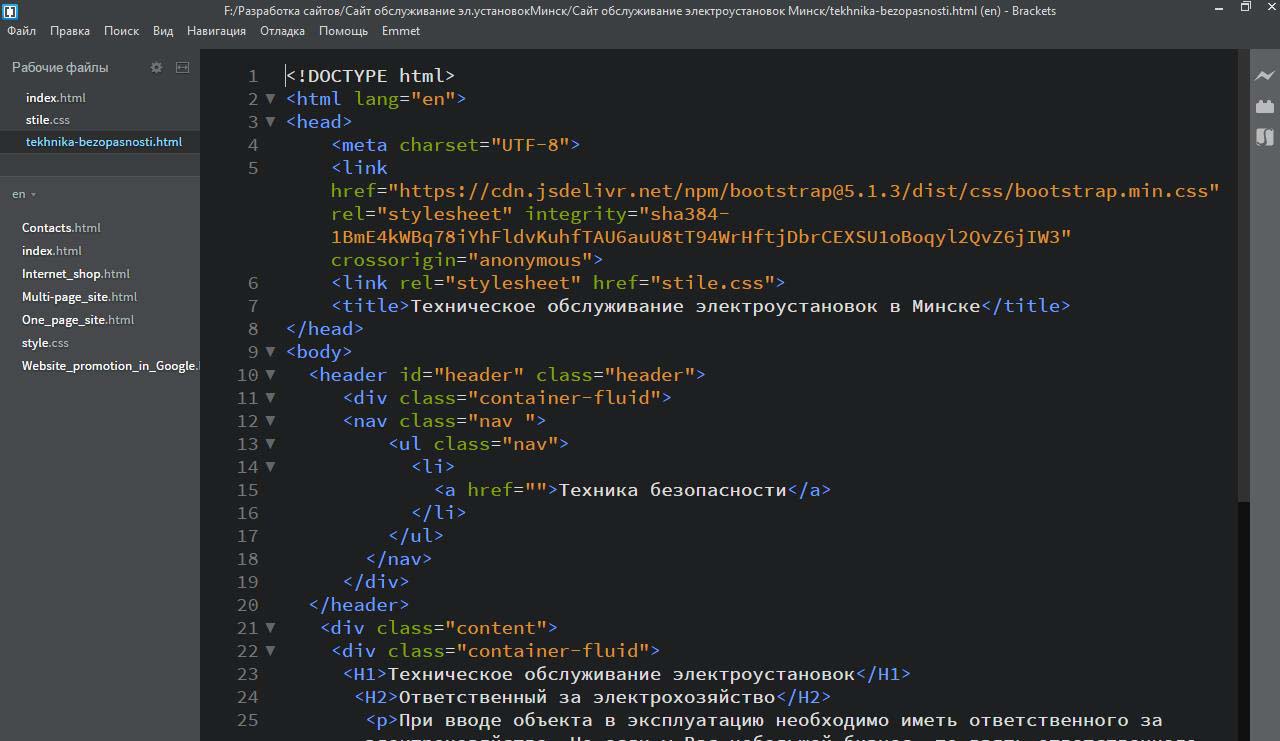Fold the head section on line 3
Viewport: 1280px width, 741px height.
pyautogui.click(x=270, y=122)
